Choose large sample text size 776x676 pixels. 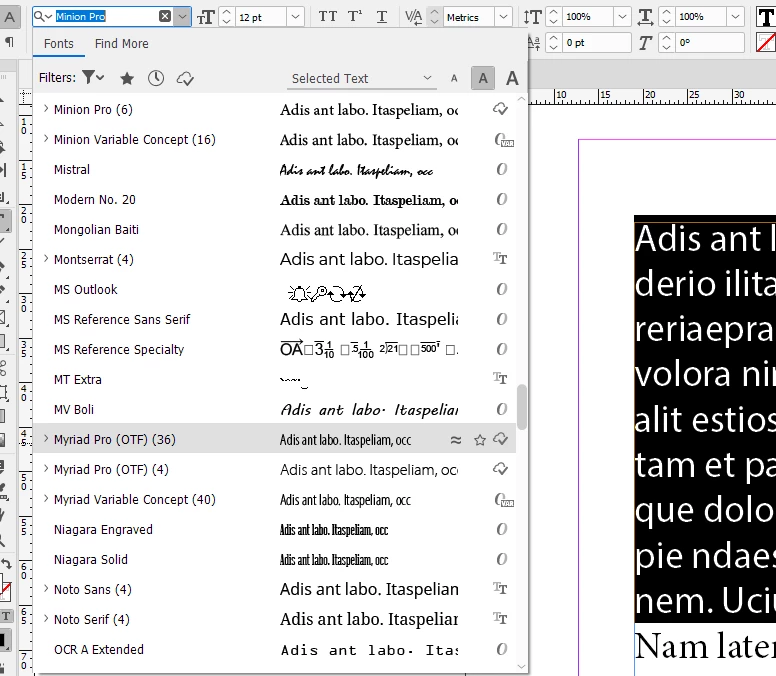513,78
